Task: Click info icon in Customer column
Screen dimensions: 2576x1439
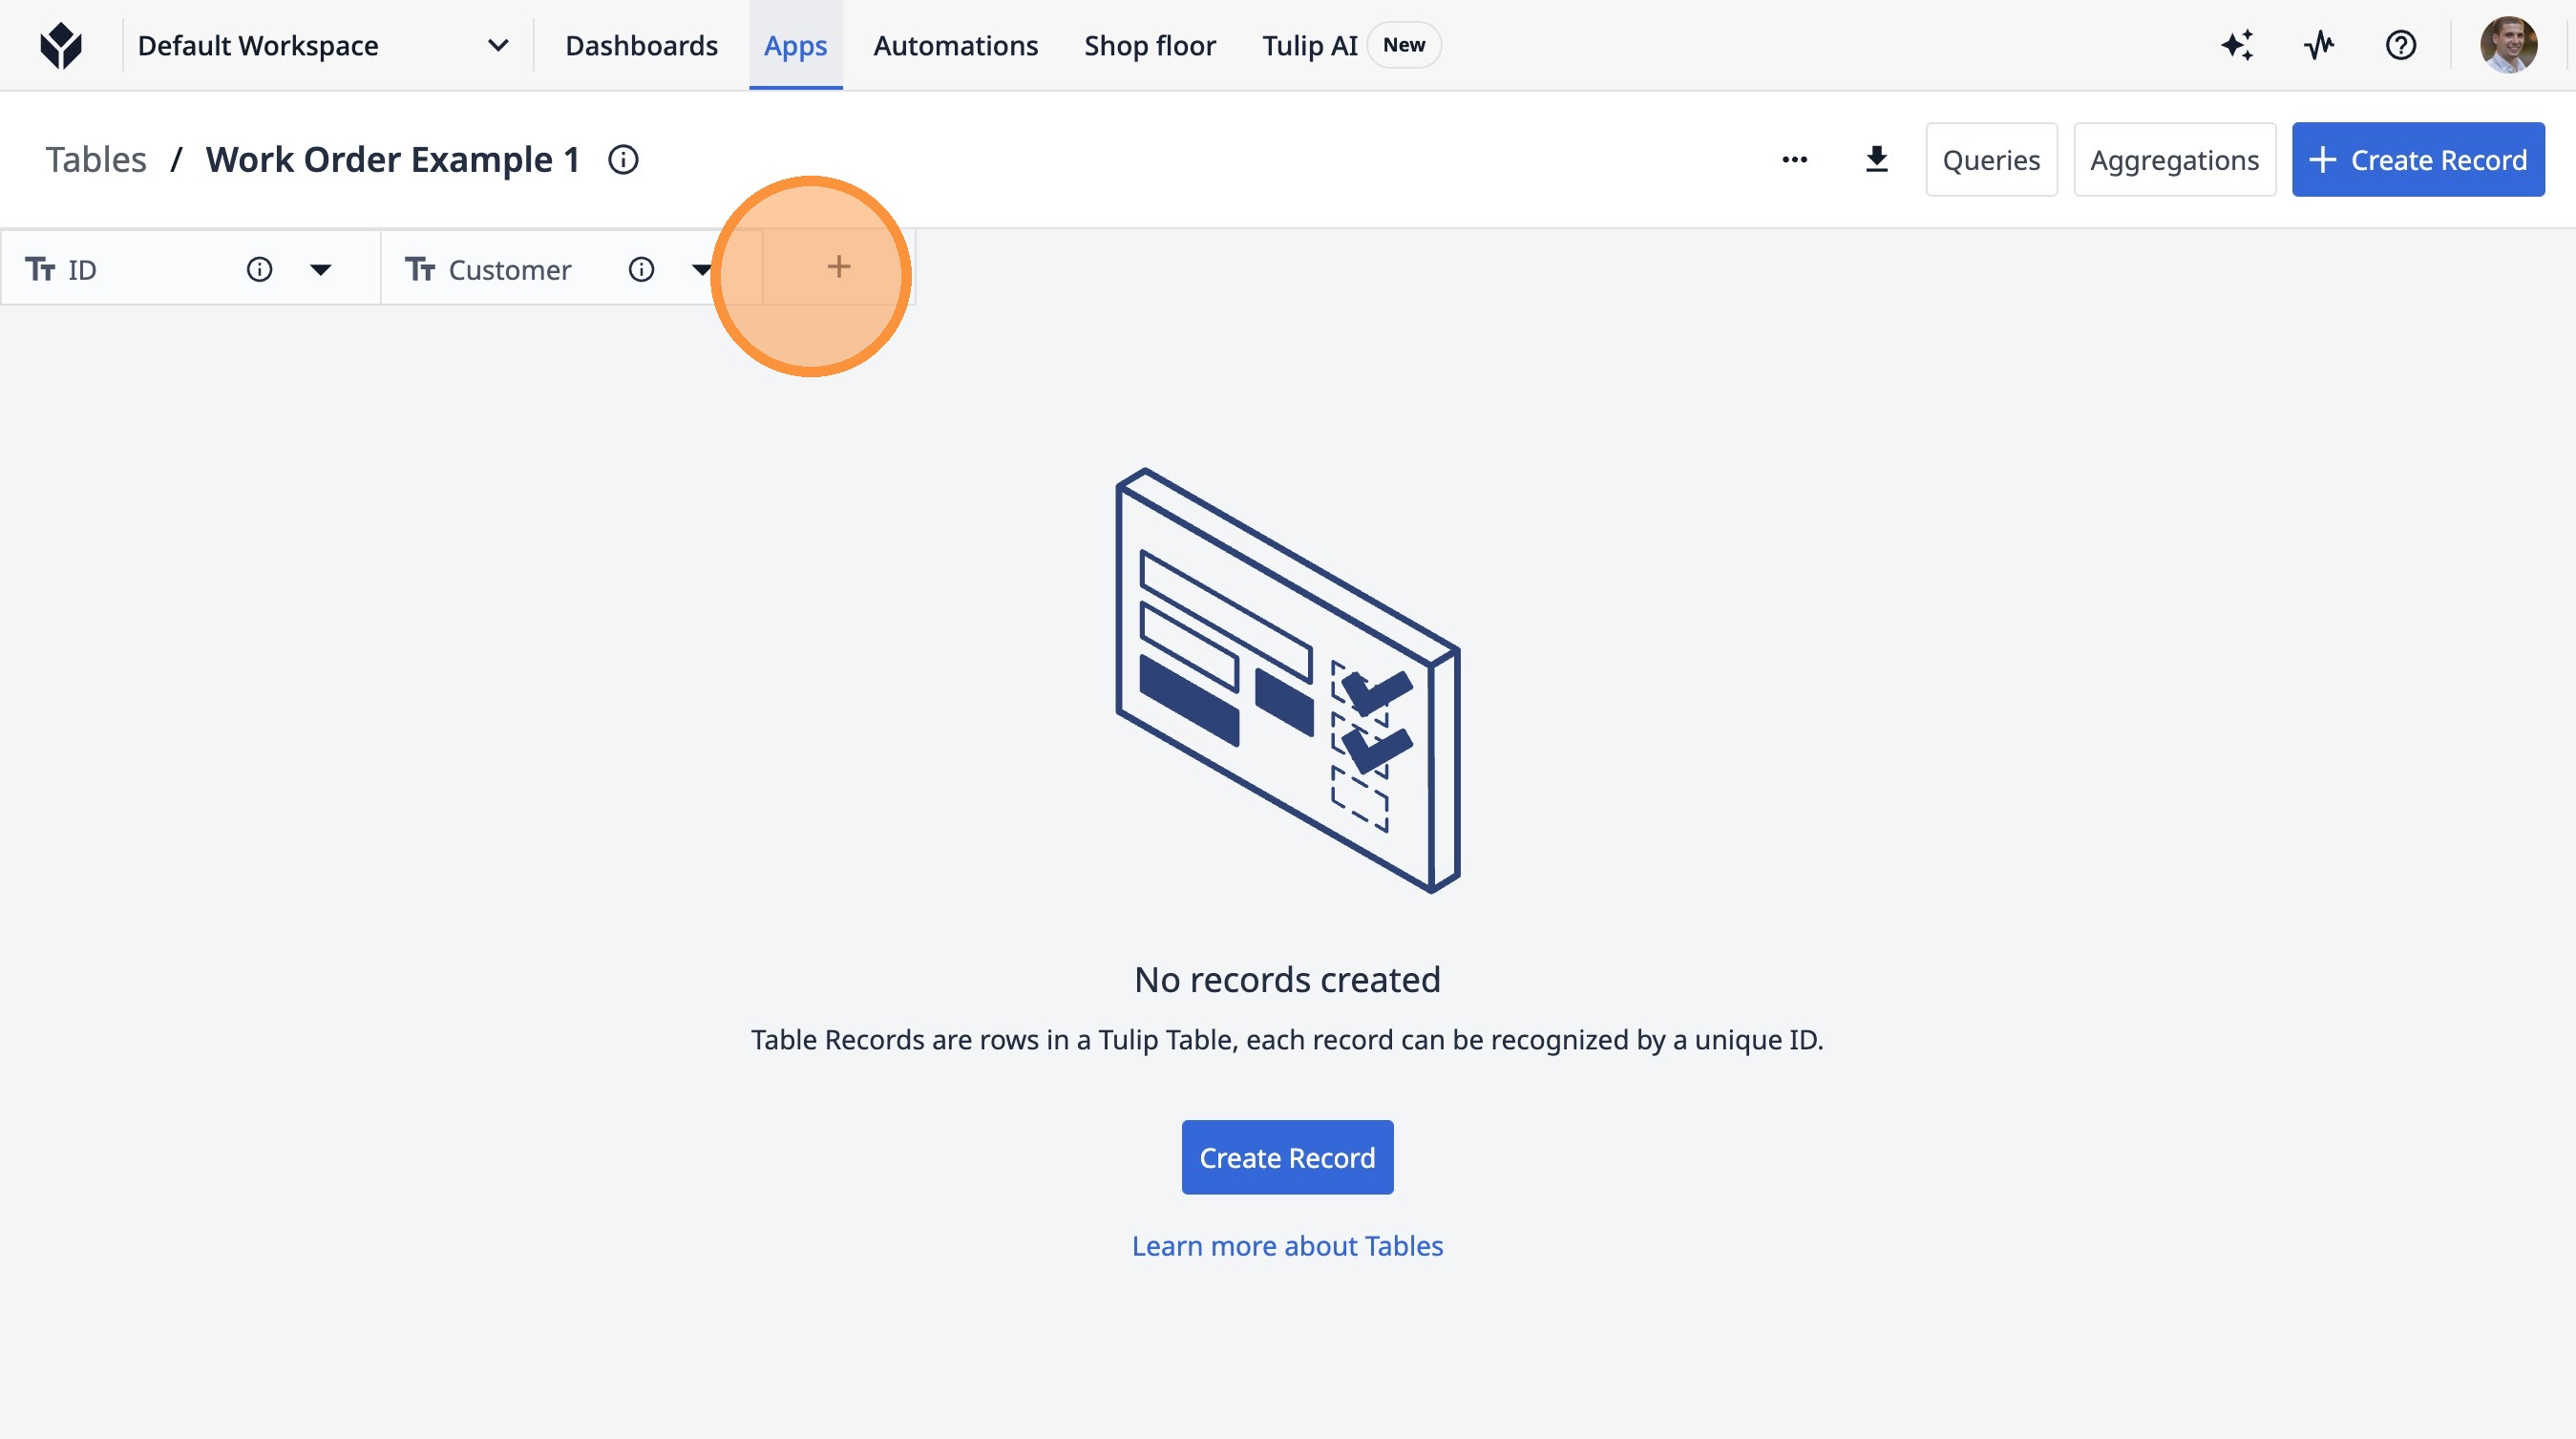Action: click(641, 270)
